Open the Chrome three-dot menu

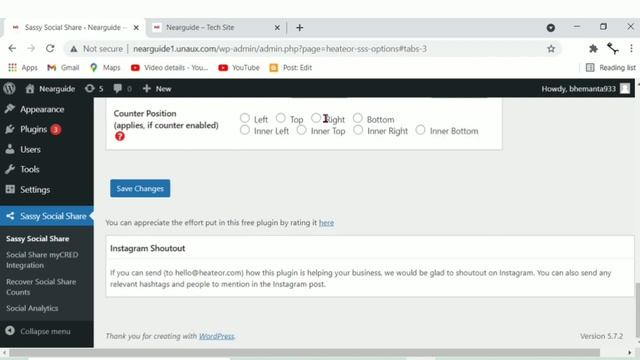631,49
